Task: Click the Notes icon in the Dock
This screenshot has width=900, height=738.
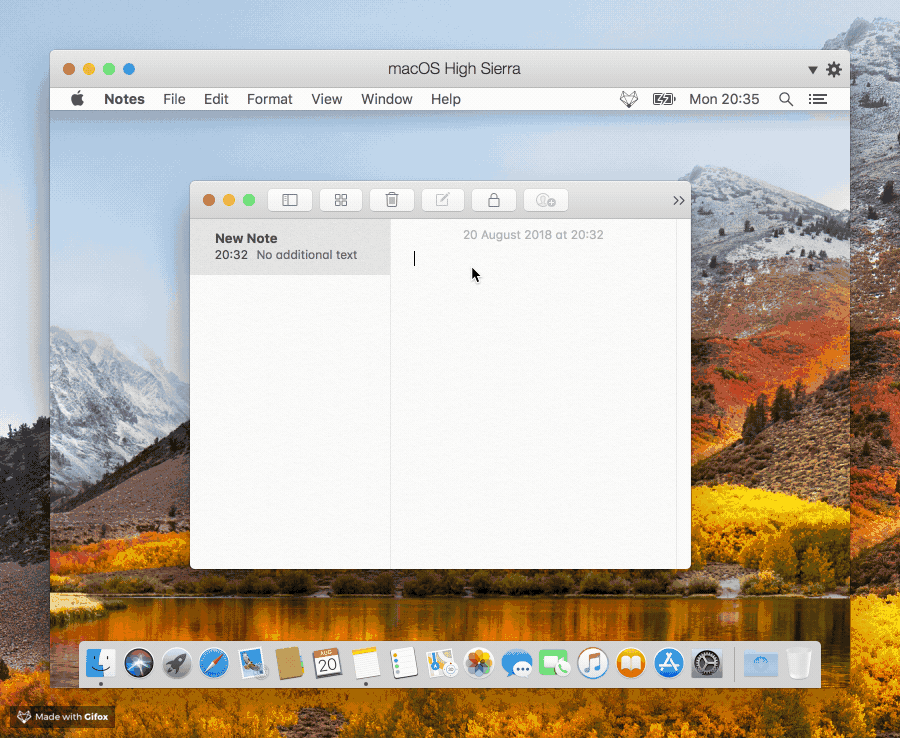Action: (x=366, y=663)
